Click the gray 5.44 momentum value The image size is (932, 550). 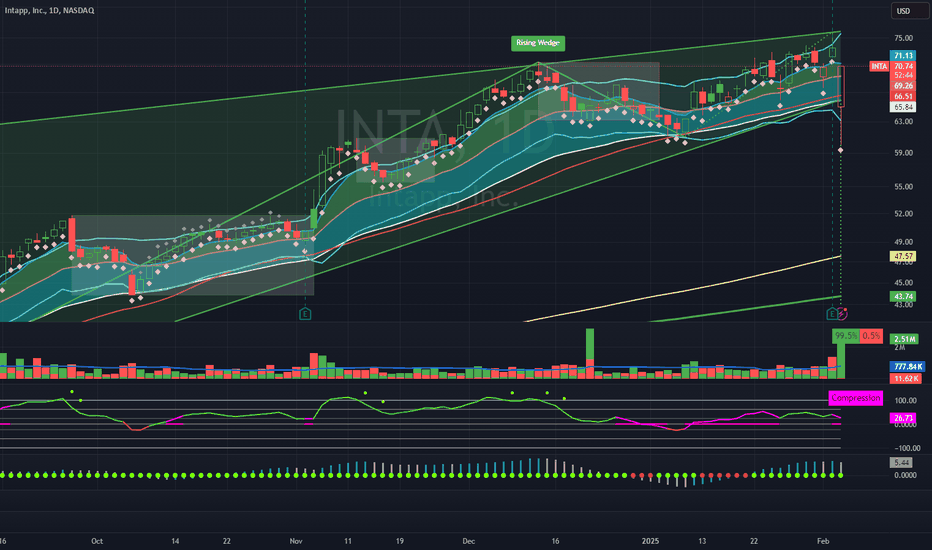[901, 463]
